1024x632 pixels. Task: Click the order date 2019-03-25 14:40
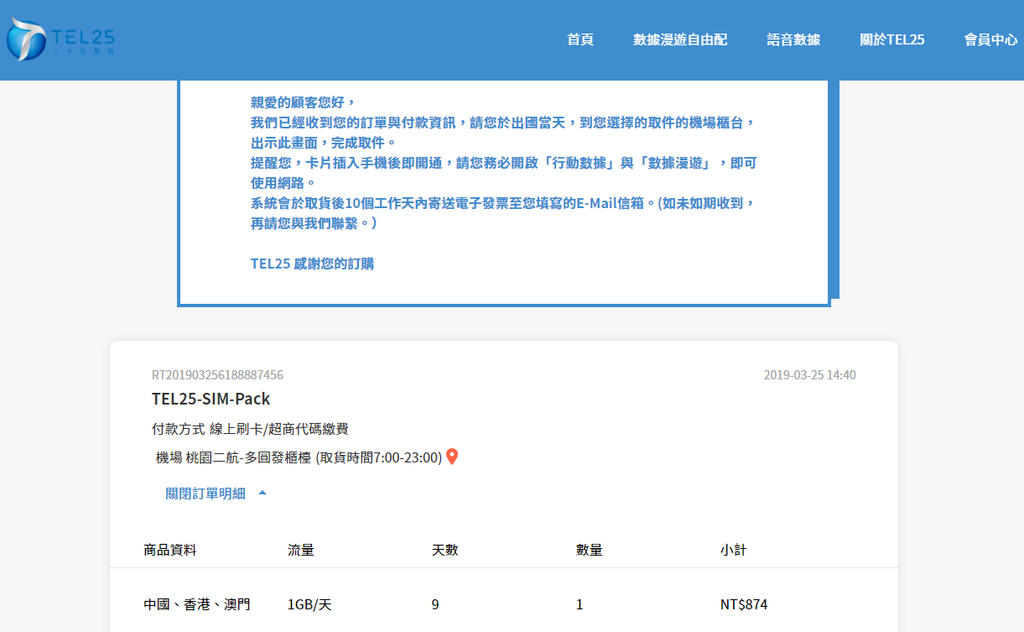coord(809,375)
